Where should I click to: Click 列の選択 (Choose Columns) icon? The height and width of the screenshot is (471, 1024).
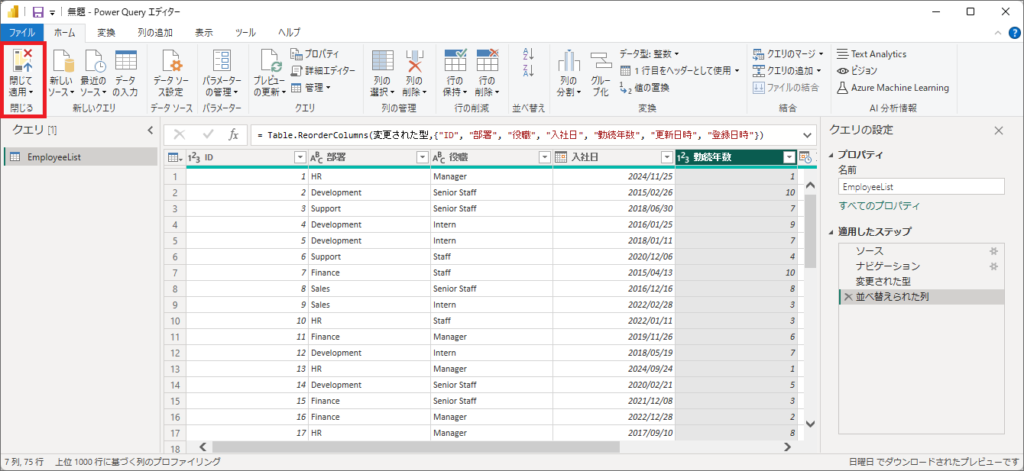click(x=383, y=61)
